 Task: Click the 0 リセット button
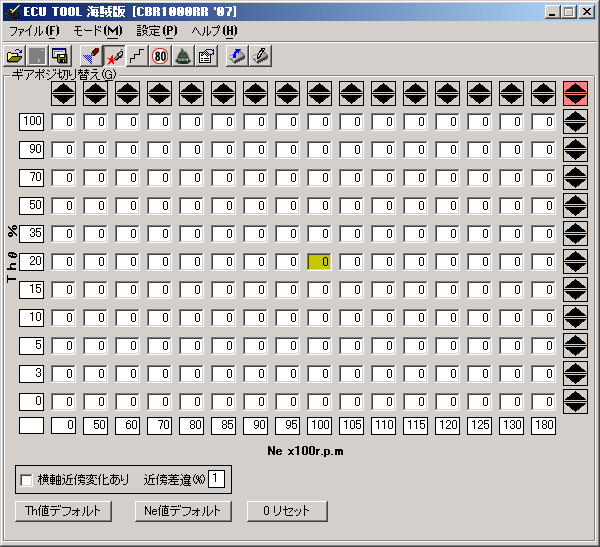(x=287, y=511)
